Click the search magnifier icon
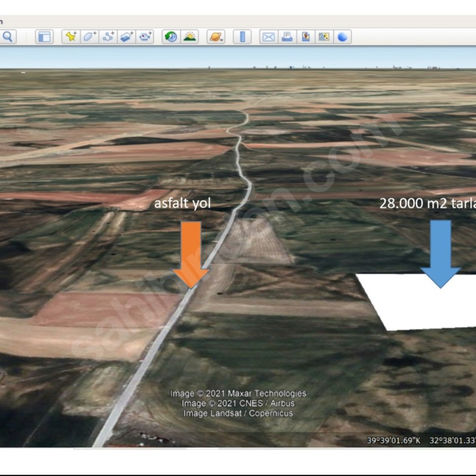The width and height of the screenshot is (476, 476). point(8,37)
